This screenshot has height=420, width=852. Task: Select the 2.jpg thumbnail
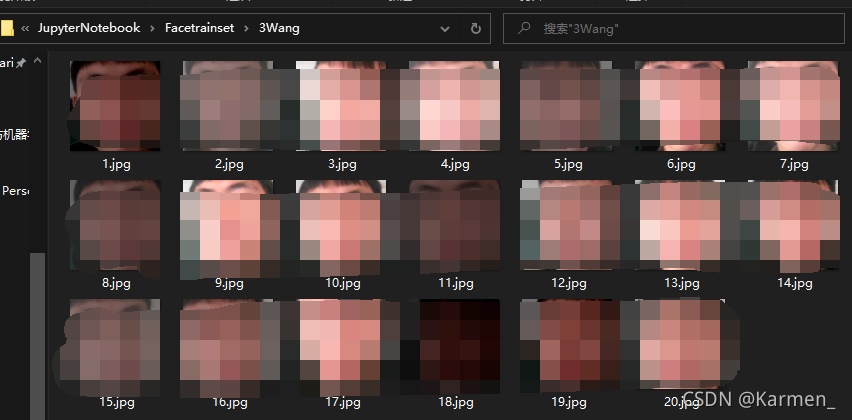228,106
